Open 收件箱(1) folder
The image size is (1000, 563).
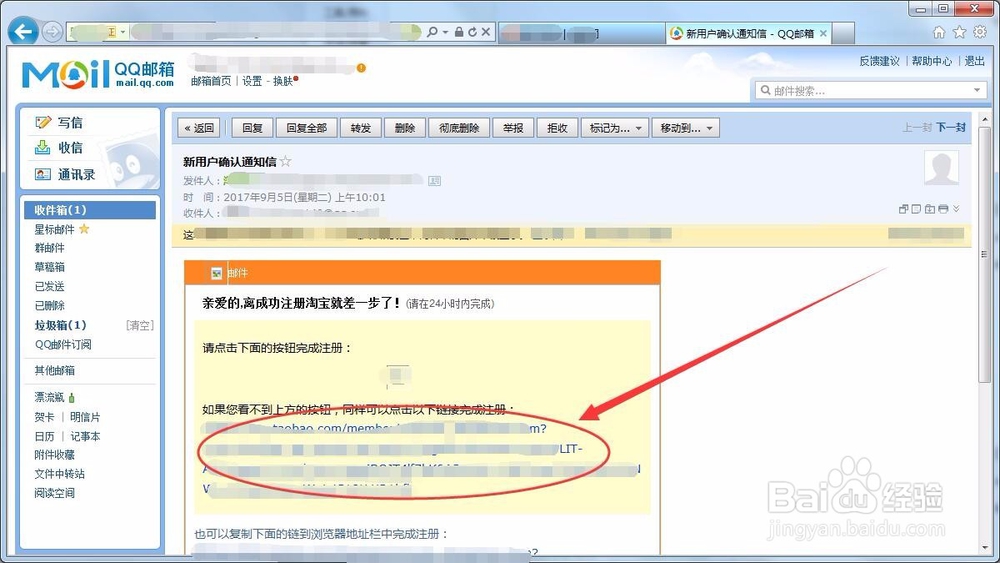click(90, 210)
